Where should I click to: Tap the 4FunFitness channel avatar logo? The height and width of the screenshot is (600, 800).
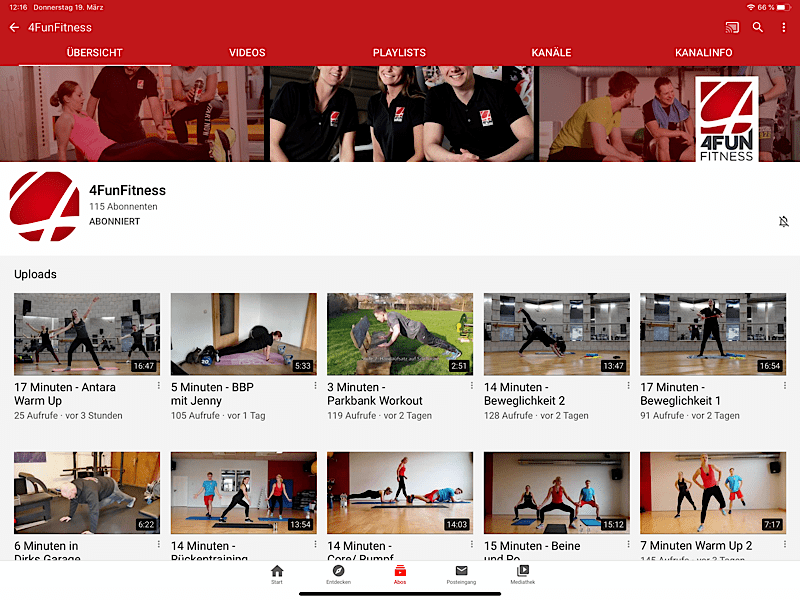tap(44, 206)
